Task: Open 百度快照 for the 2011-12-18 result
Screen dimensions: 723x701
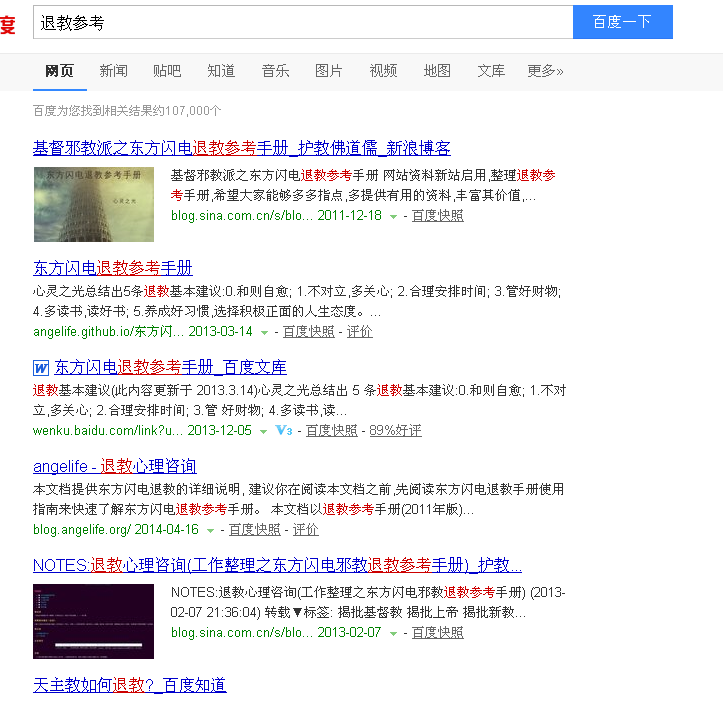Action: tap(438, 215)
